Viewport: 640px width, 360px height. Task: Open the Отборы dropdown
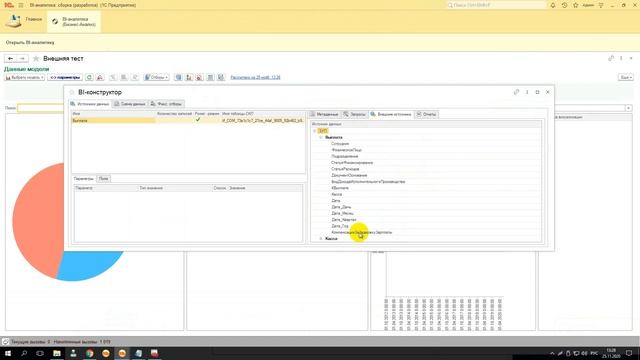point(156,77)
